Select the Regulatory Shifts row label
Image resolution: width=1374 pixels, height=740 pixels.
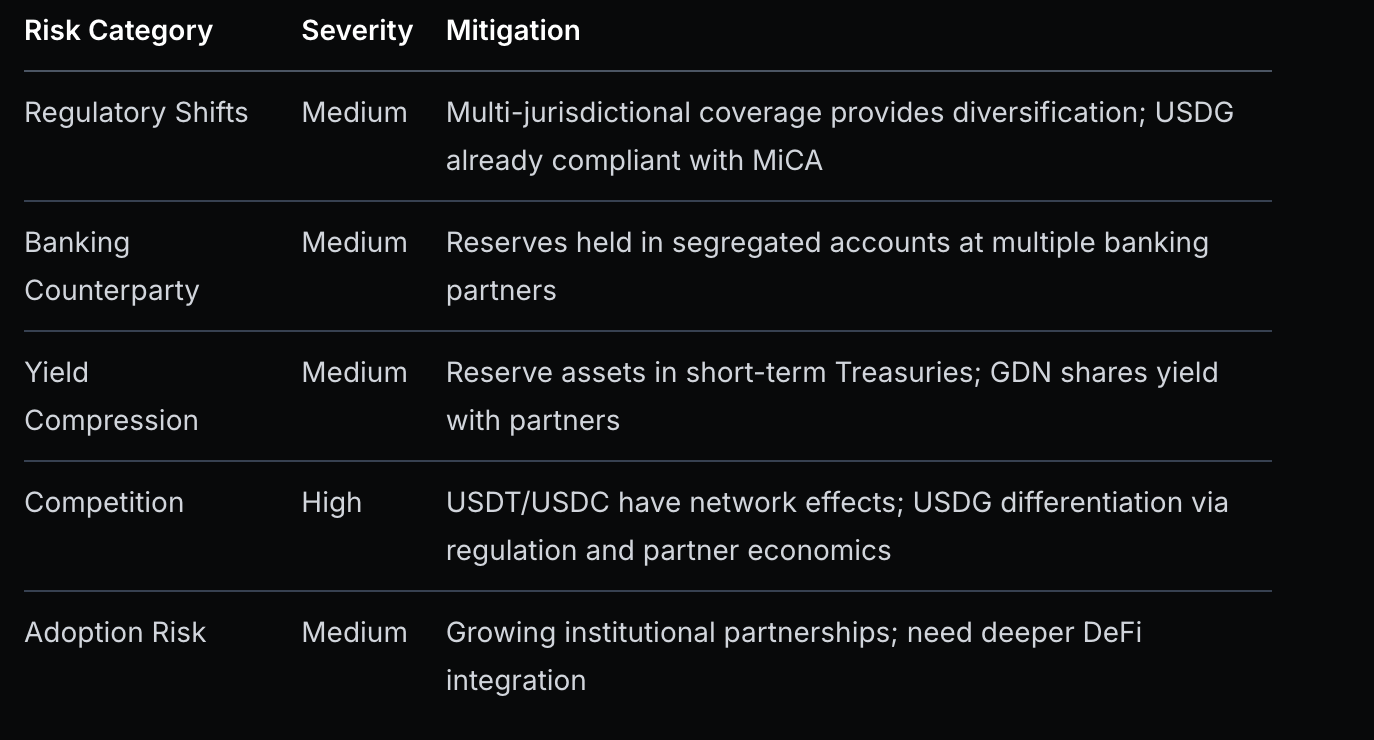pyautogui.click(x=136, y=112)
